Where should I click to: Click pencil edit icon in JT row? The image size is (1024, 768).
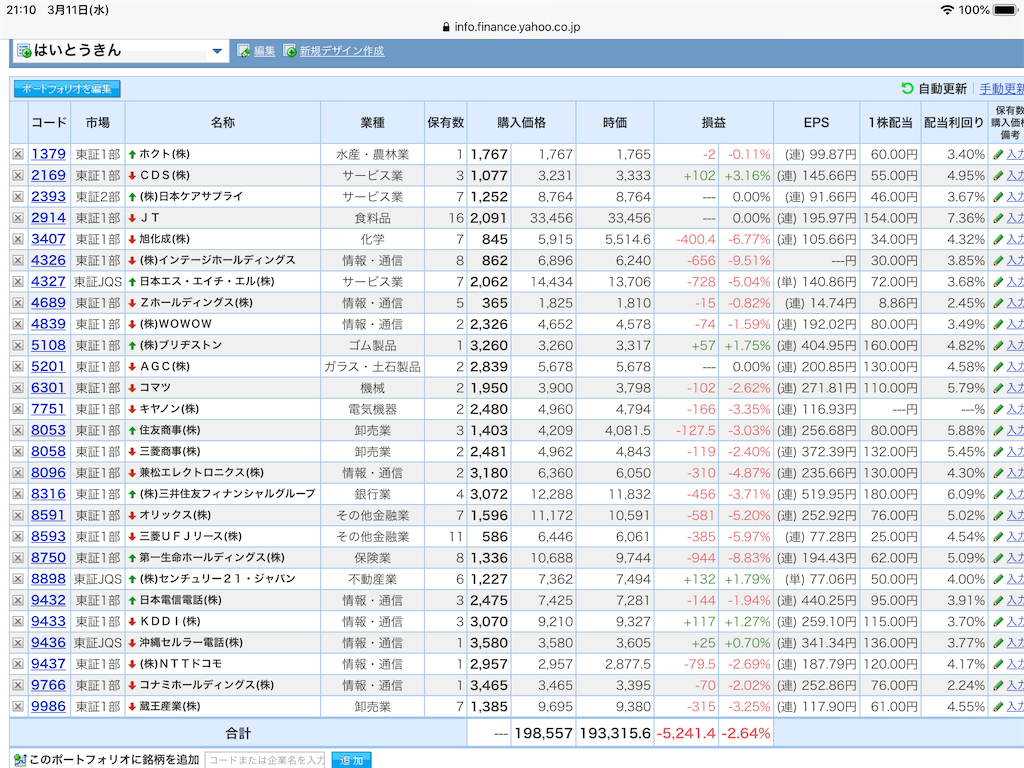pos(998,218)
